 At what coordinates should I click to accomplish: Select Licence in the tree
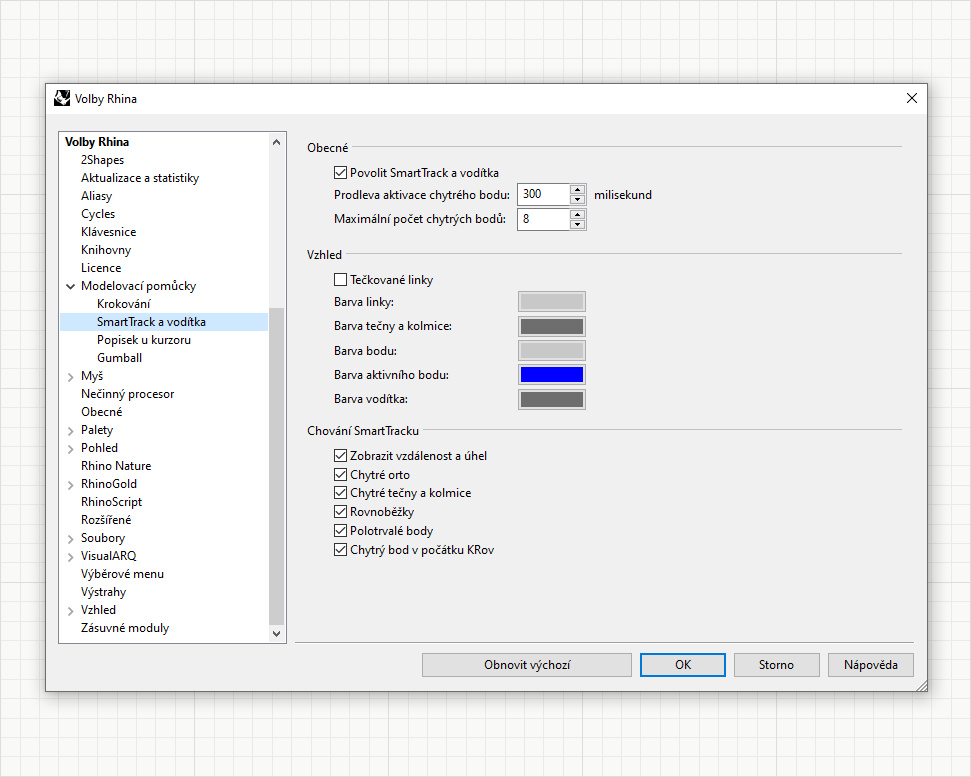(x=101, y=267)
